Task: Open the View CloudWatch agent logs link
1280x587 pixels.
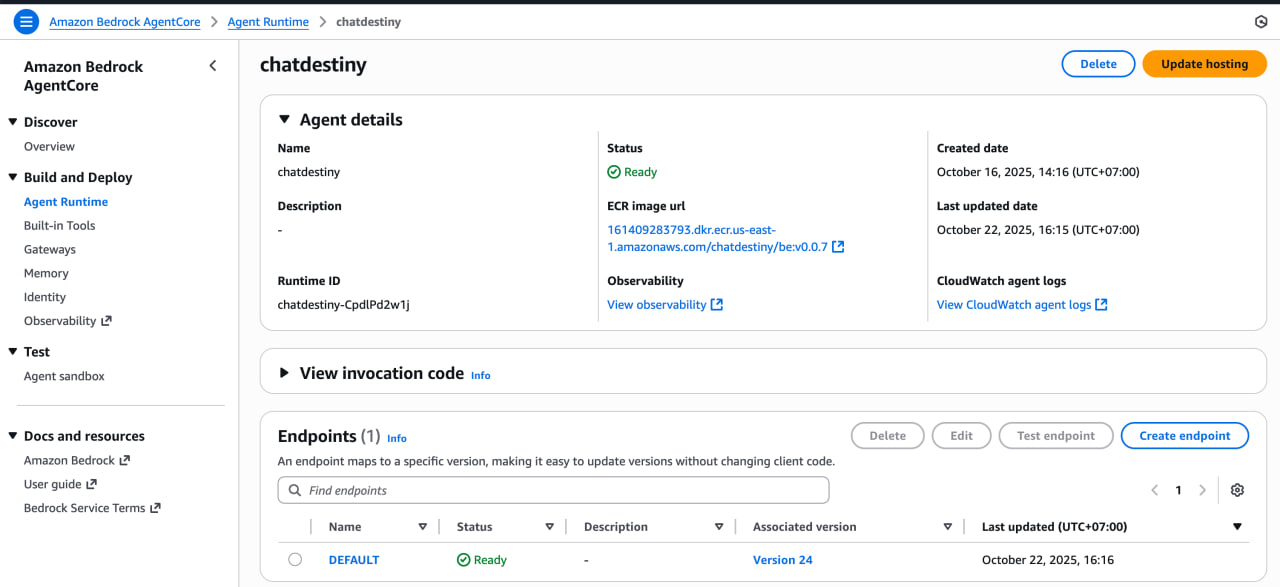Action: [x=1014, y=305]
